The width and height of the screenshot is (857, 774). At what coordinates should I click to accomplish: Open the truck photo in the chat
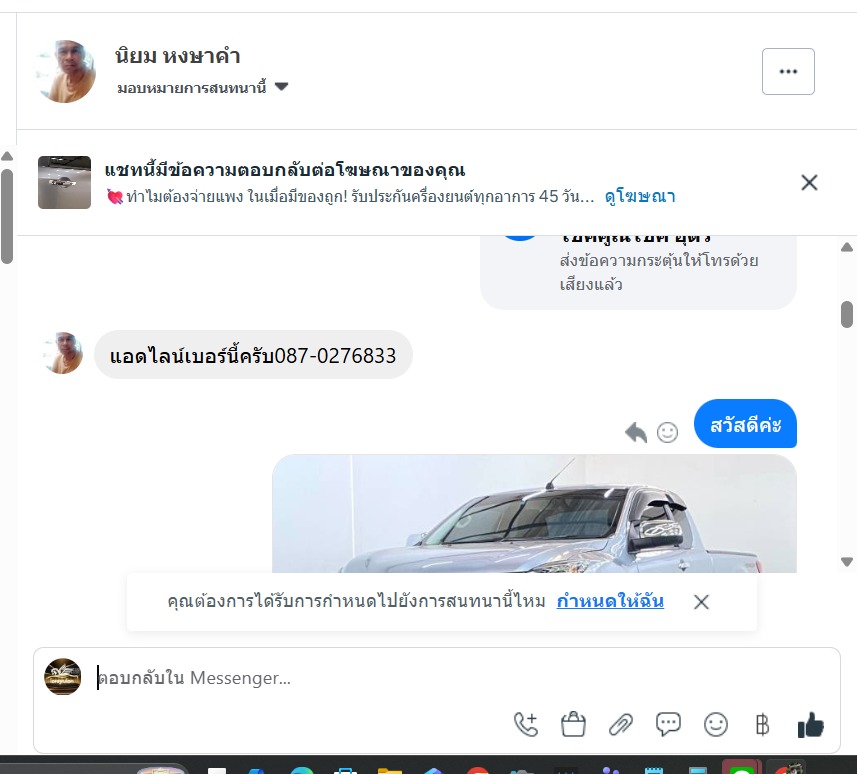pos(534,514)
